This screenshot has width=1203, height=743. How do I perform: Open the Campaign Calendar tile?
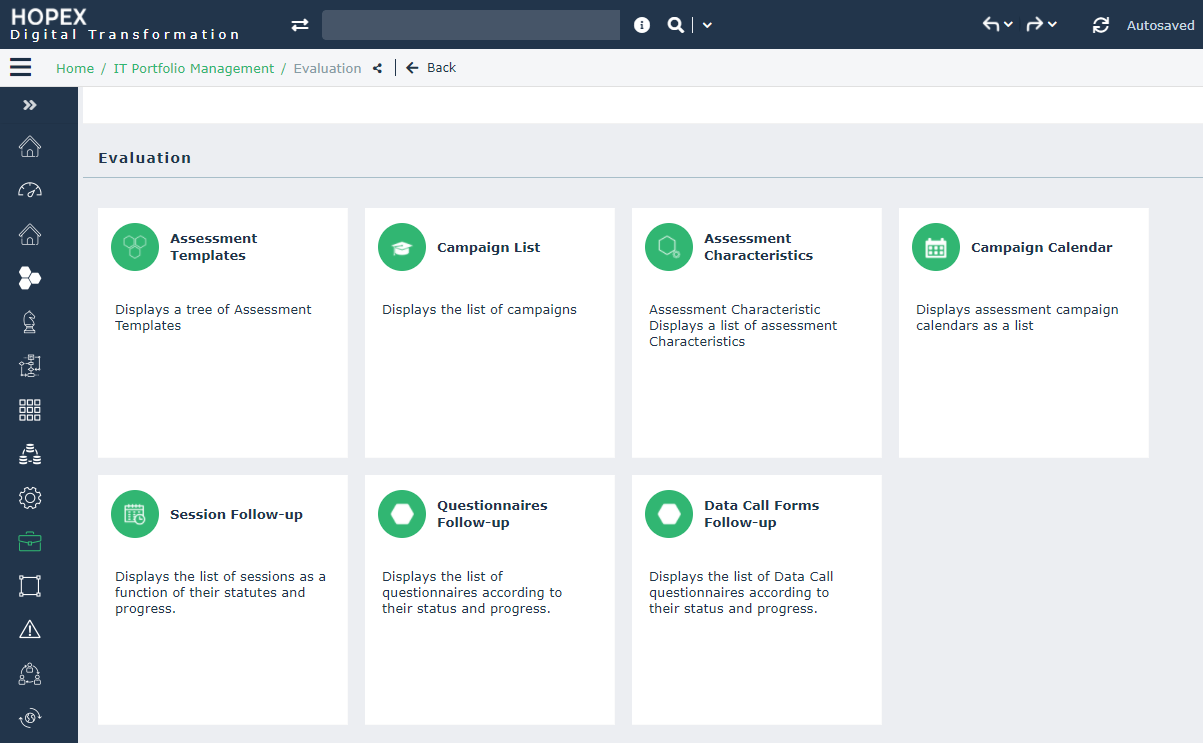(x=1023, y=332)
